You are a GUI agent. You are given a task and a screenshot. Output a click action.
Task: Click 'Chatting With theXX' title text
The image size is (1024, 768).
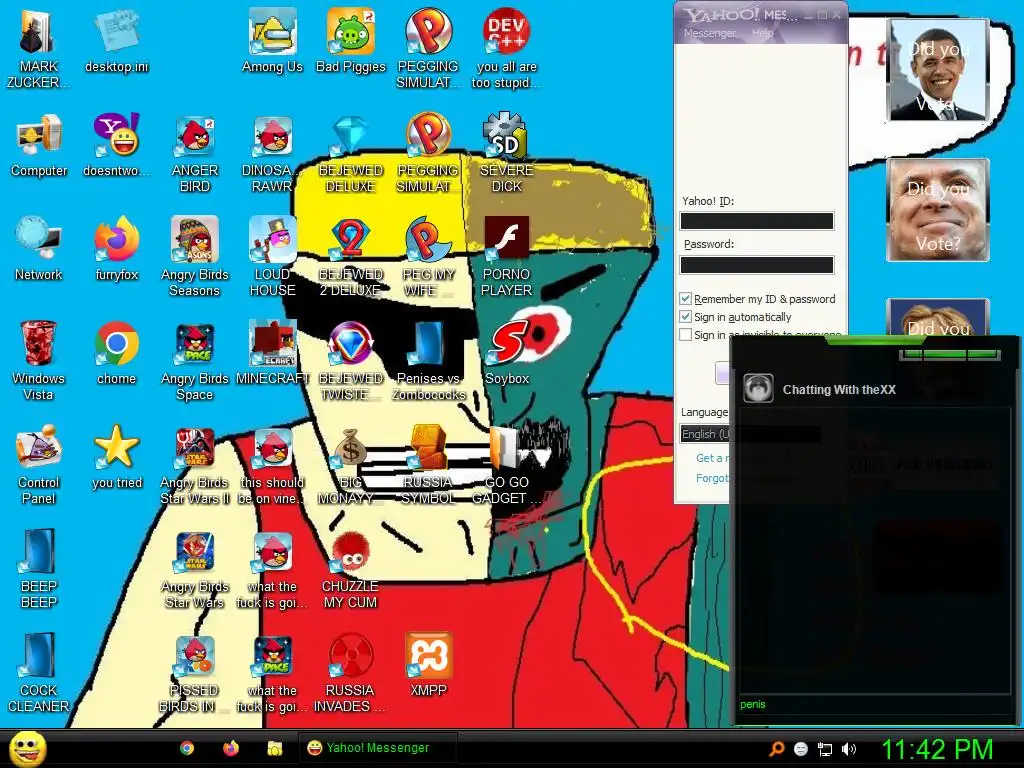[839, 390]
